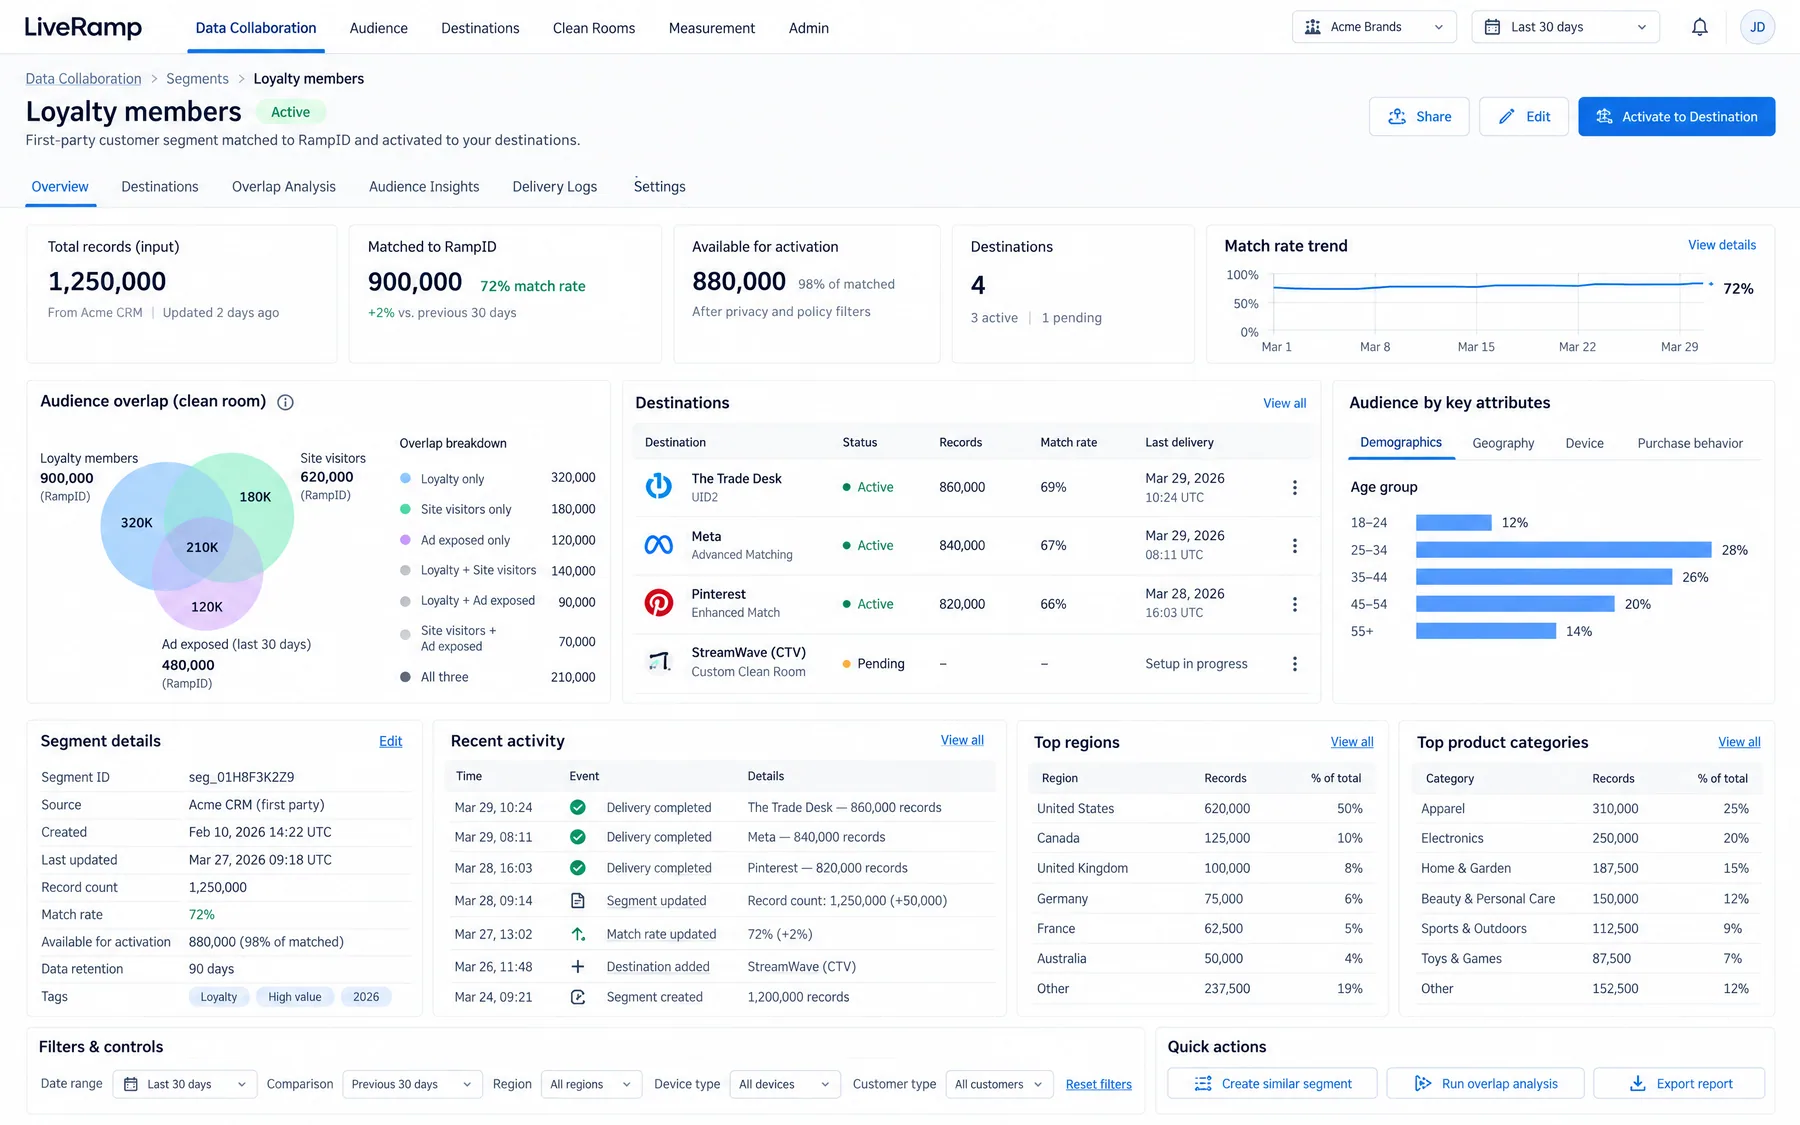This screenshot has width=1800, height=1125.
Task: Open the Delivery Logs tab
Action: pos(554,186)
